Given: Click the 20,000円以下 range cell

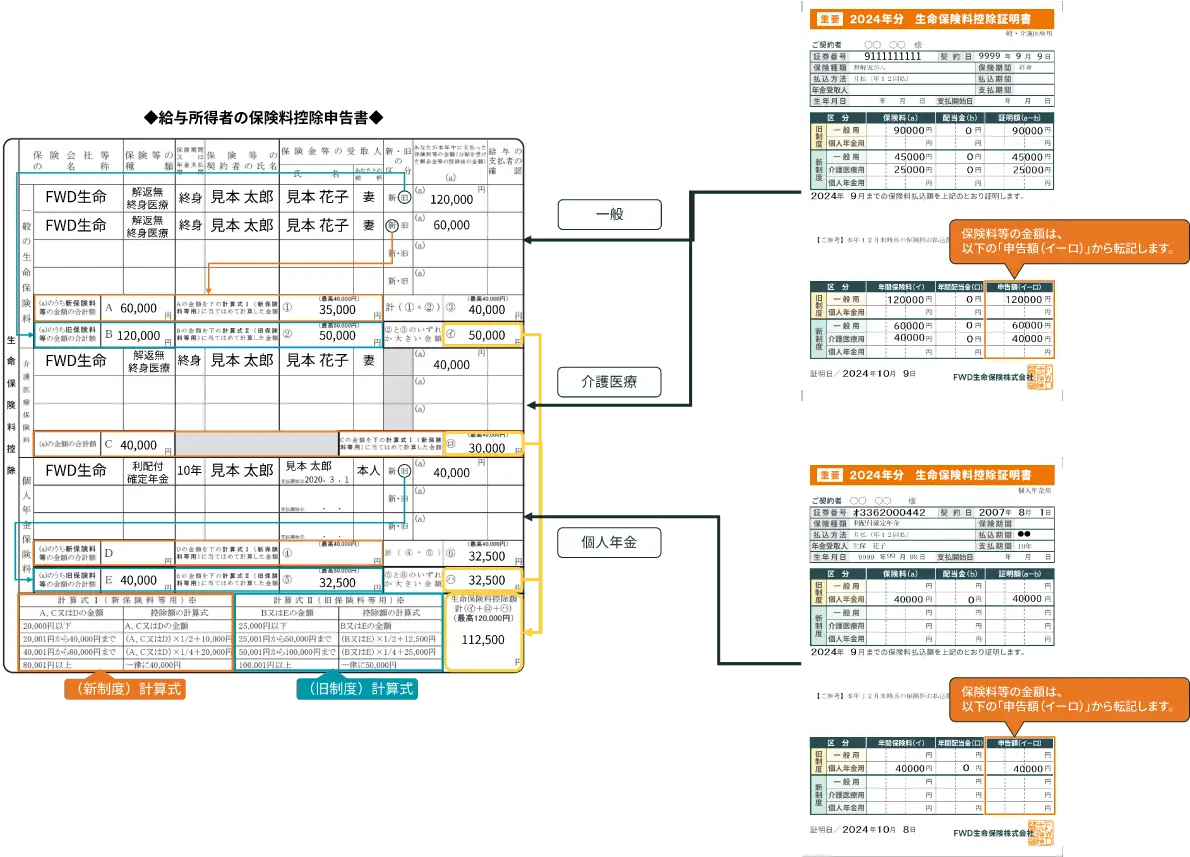Looking at the screenshot, I should (x=47, y=626).
